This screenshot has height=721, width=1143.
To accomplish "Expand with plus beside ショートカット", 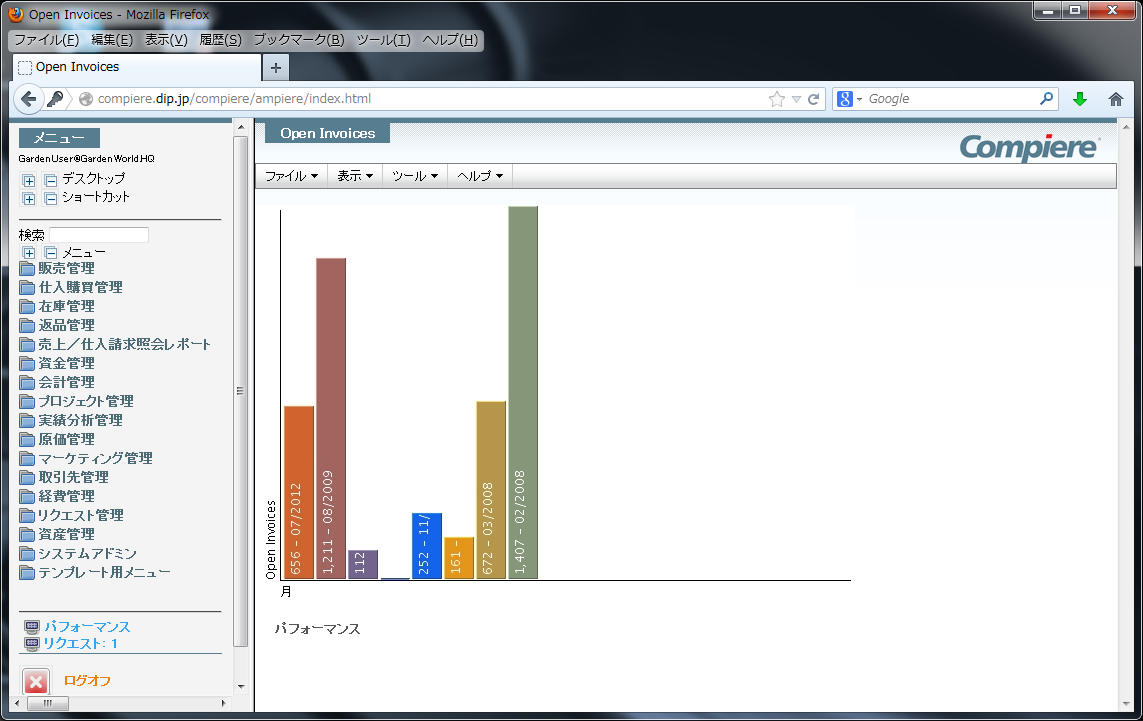I will (28, 198).
